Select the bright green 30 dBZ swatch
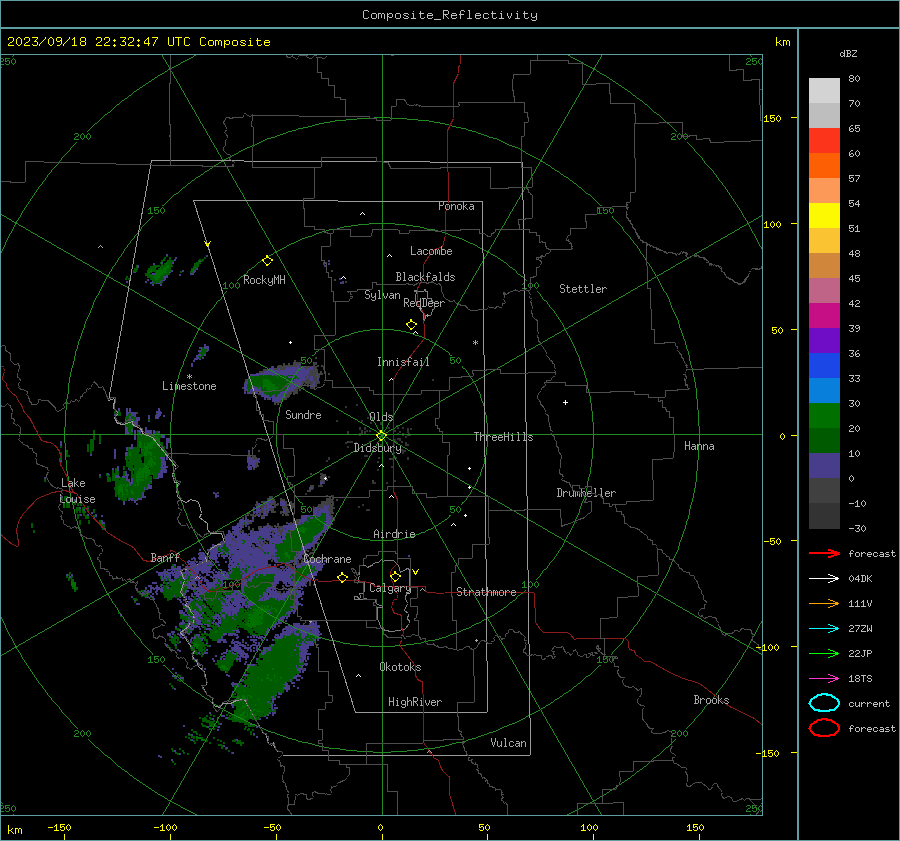The image size is (900, 841). tap(824, 416)
